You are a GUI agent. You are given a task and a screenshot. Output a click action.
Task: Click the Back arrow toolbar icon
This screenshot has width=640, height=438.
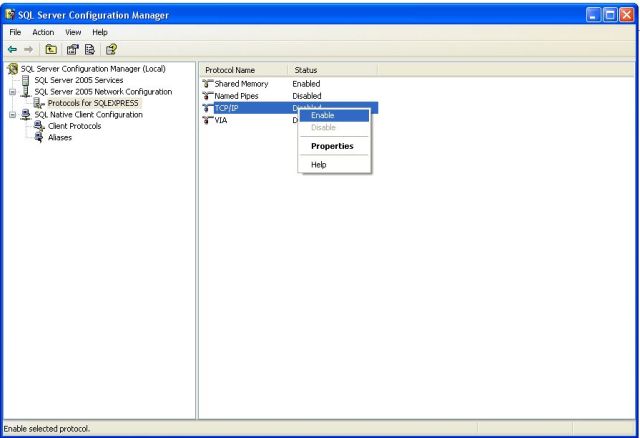point(12,49)
